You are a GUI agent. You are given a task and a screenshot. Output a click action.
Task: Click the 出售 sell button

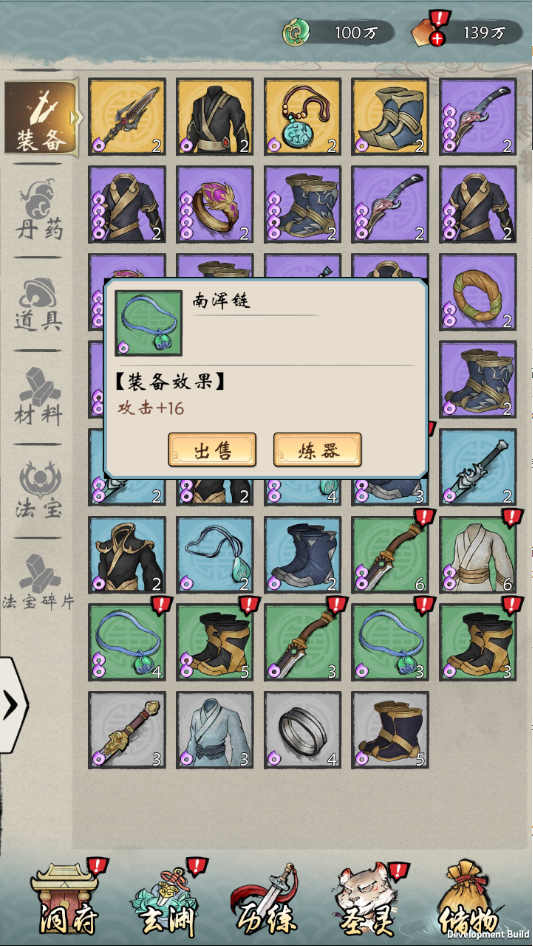[212, 449]
